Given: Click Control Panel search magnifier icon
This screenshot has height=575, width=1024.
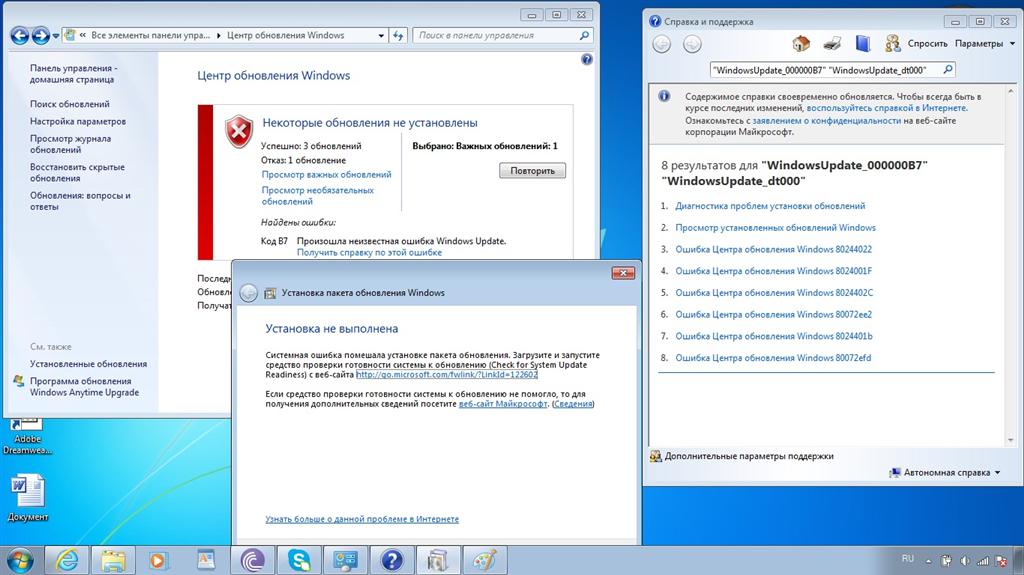Looking at the screenshot, I should click(584, 35).
